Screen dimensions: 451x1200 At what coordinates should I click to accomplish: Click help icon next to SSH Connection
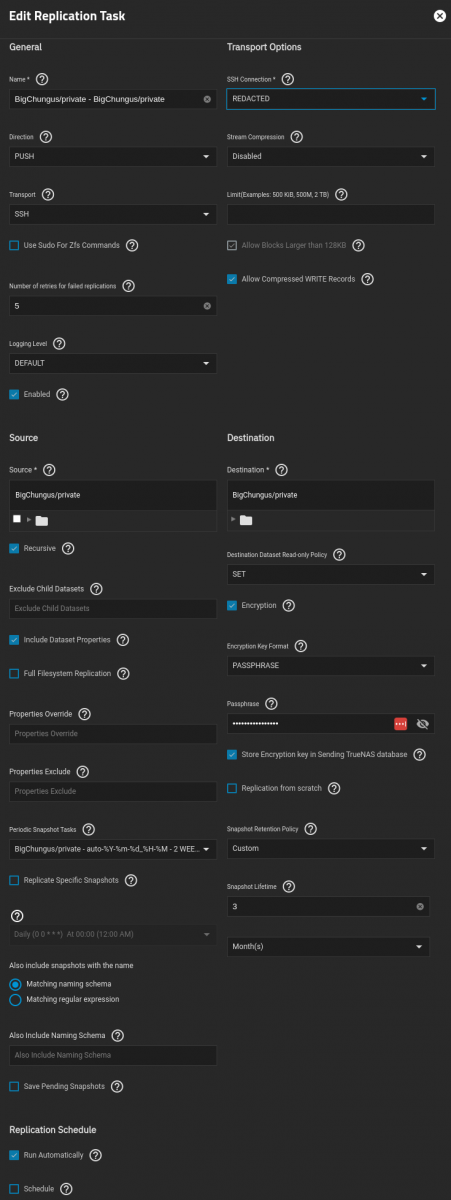pyautogui.click(x=288, y=79)
